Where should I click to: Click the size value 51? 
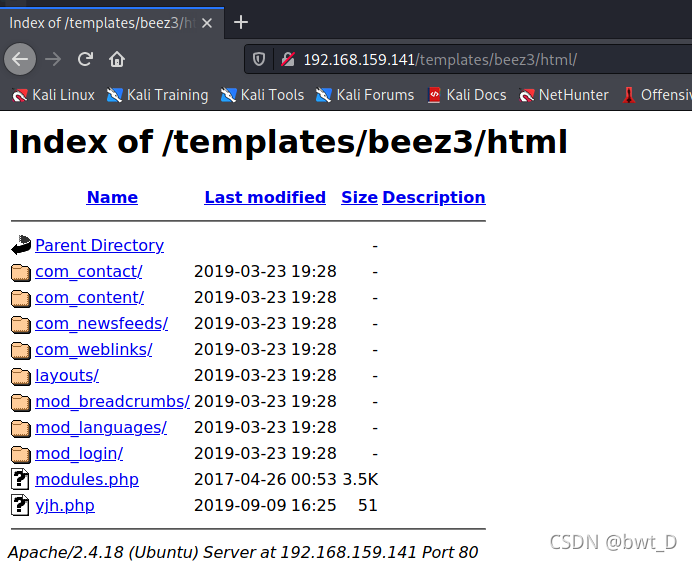coord(368,506)
